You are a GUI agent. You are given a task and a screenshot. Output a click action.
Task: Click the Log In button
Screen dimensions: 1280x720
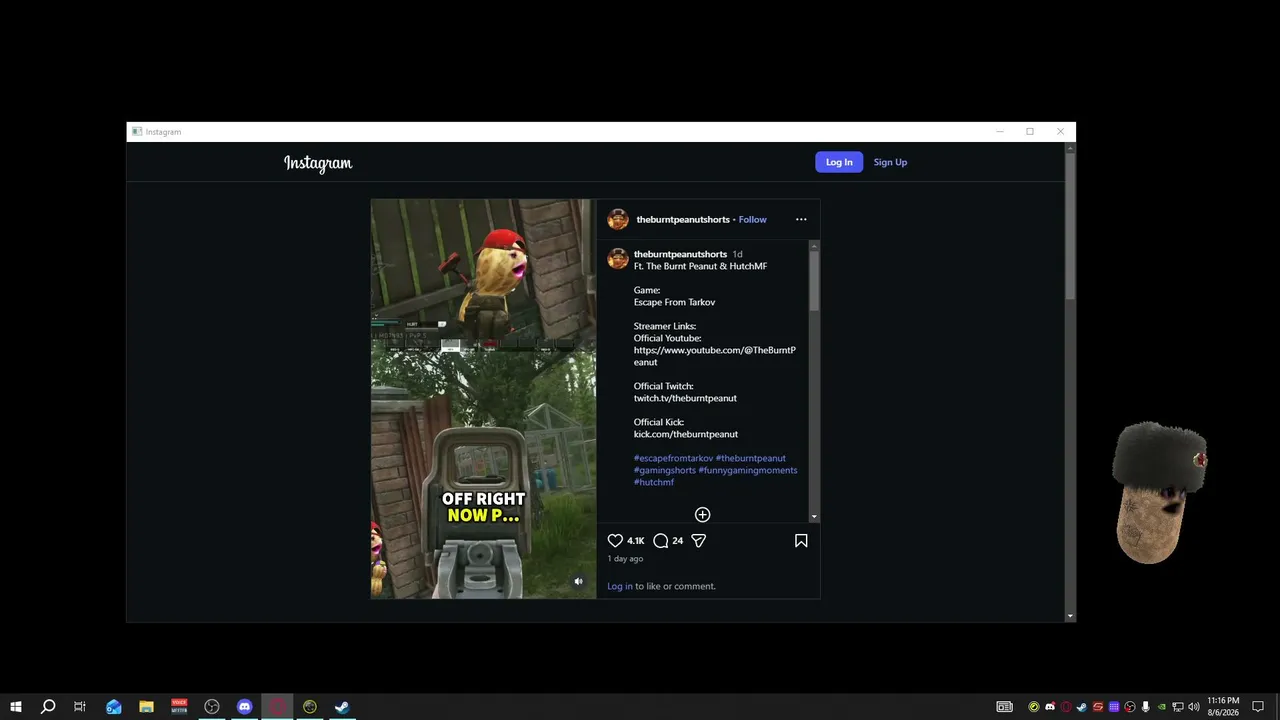[839, 162]
